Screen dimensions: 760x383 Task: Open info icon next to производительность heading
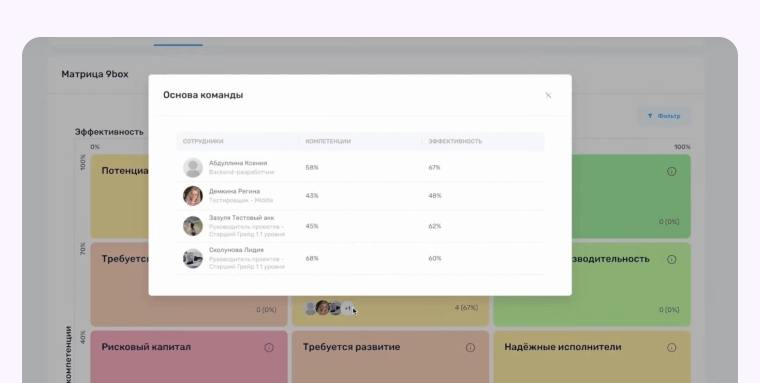point(671,259)
